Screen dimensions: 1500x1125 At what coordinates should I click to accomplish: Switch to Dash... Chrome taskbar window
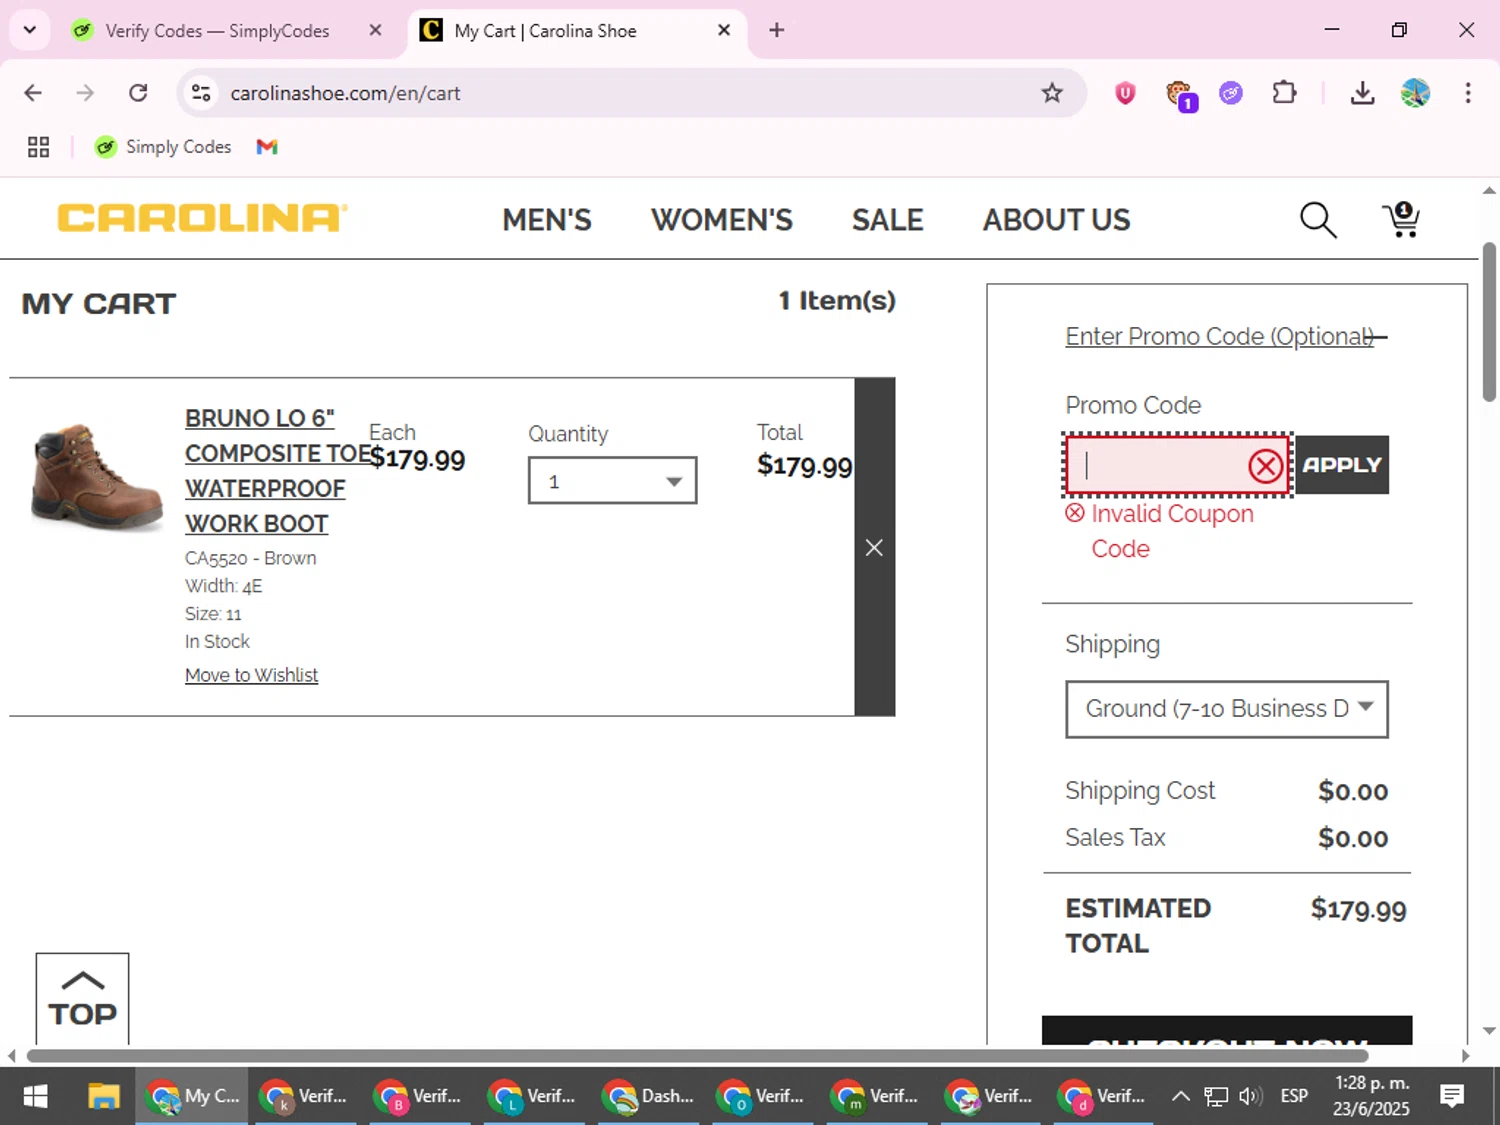[x=648, y=1096]
